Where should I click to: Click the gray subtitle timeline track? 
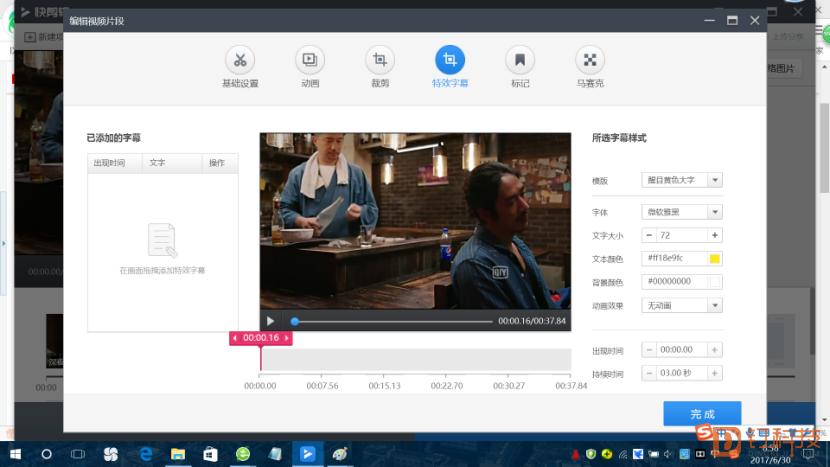[416, 360]
